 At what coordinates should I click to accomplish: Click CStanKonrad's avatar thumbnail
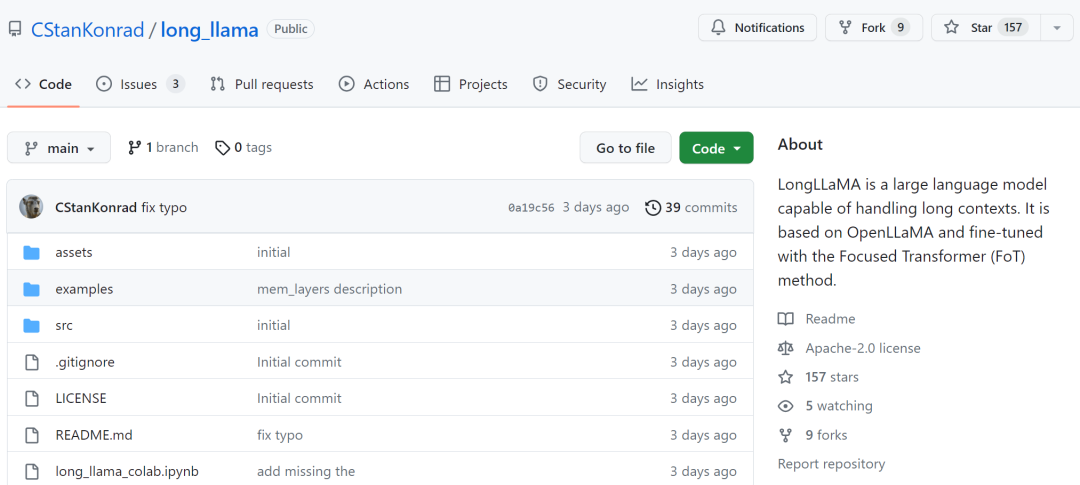pos(31,207)
